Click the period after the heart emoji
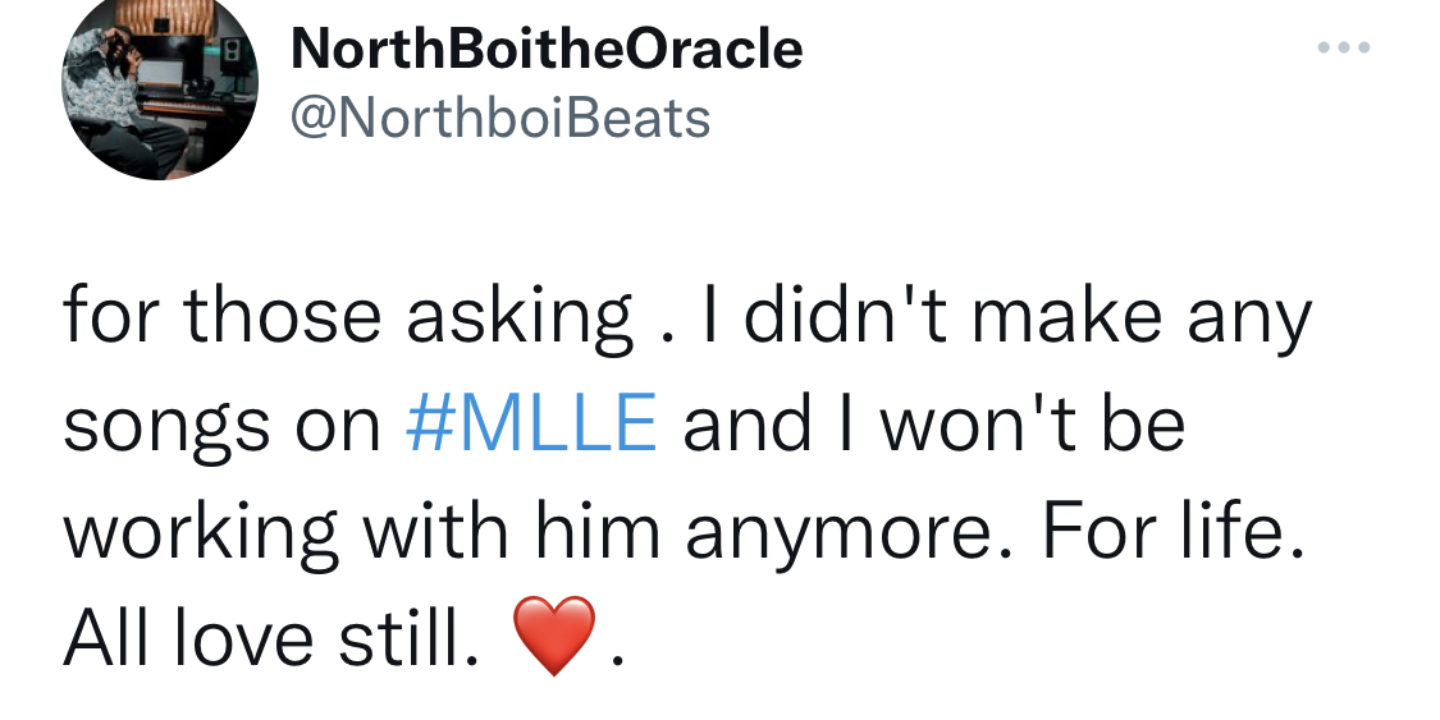 [x=617, y=660]
